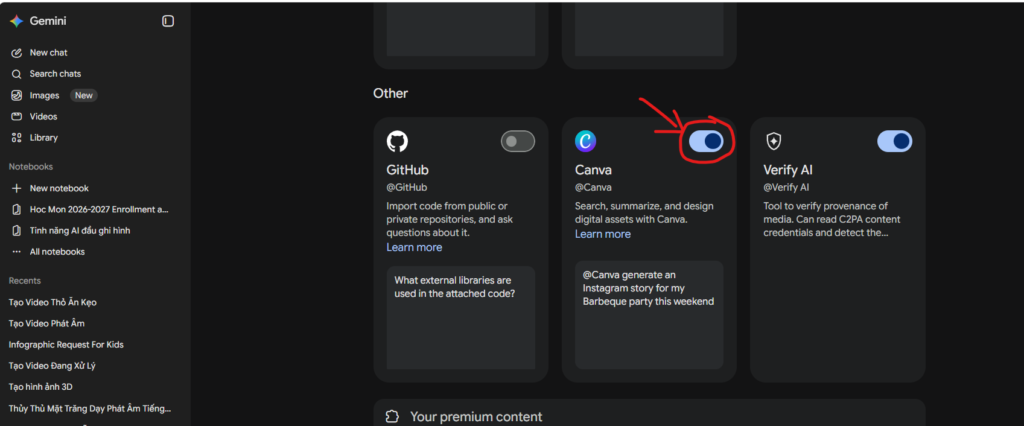
Task: Collapse the sidebar with the panel icon
Action: (x=168, y=21)
